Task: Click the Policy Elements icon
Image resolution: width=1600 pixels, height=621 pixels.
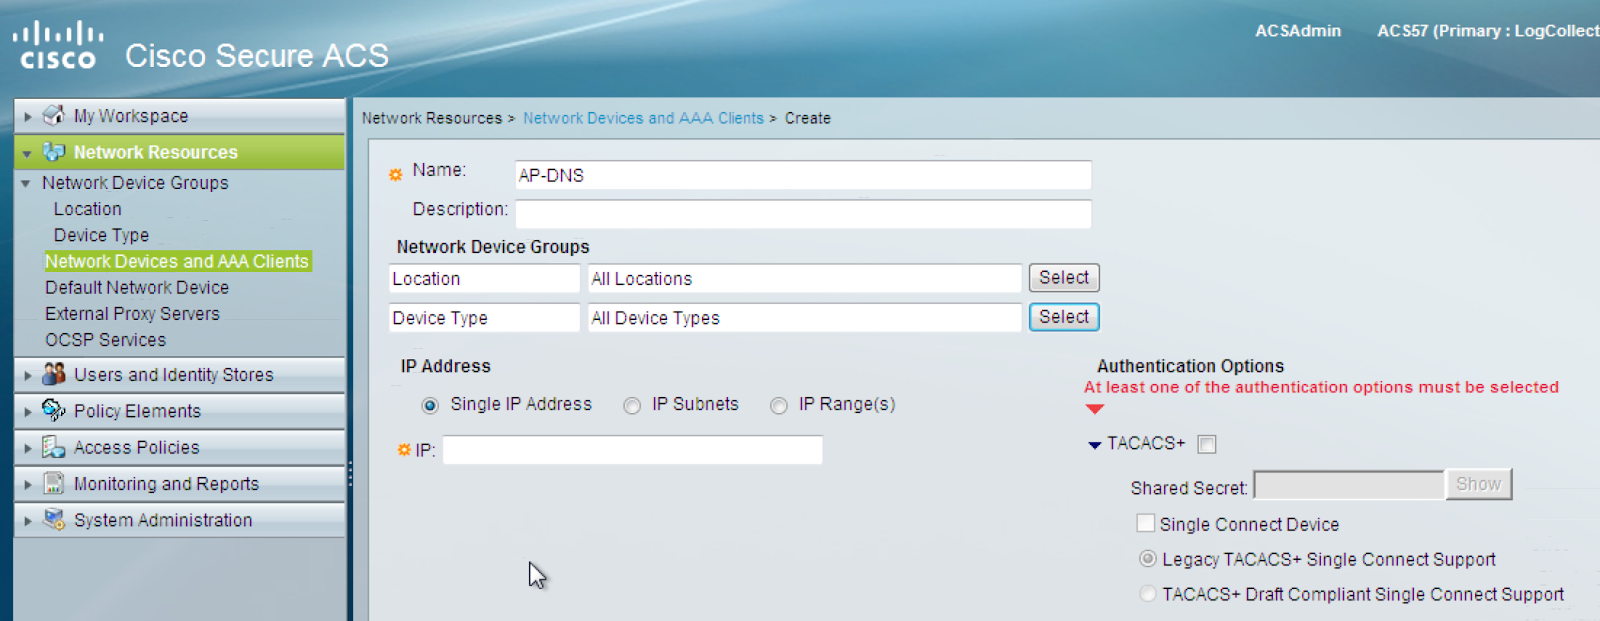Action: pos(54,410)
